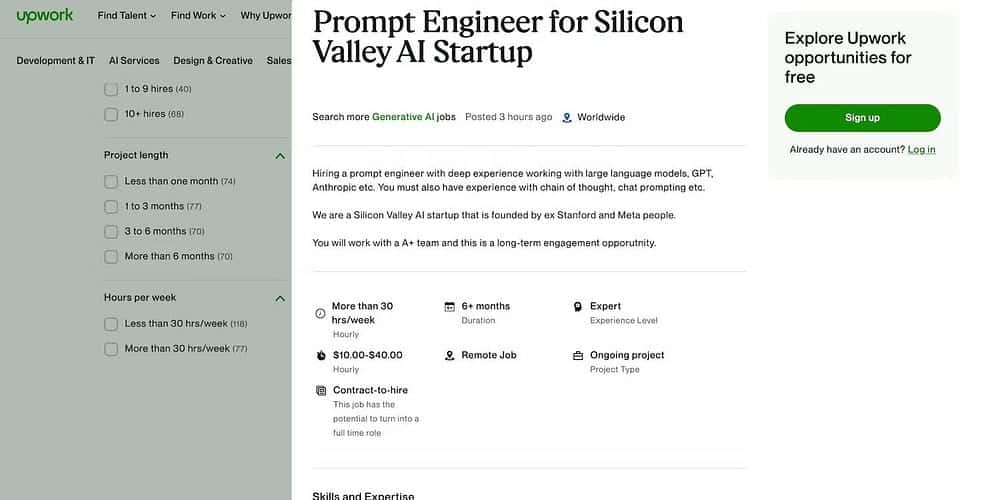1000x500 pixels.
Task: Click the Ongoing project briefcase icon
Action: pyautogui.click(x=578, y=355)
